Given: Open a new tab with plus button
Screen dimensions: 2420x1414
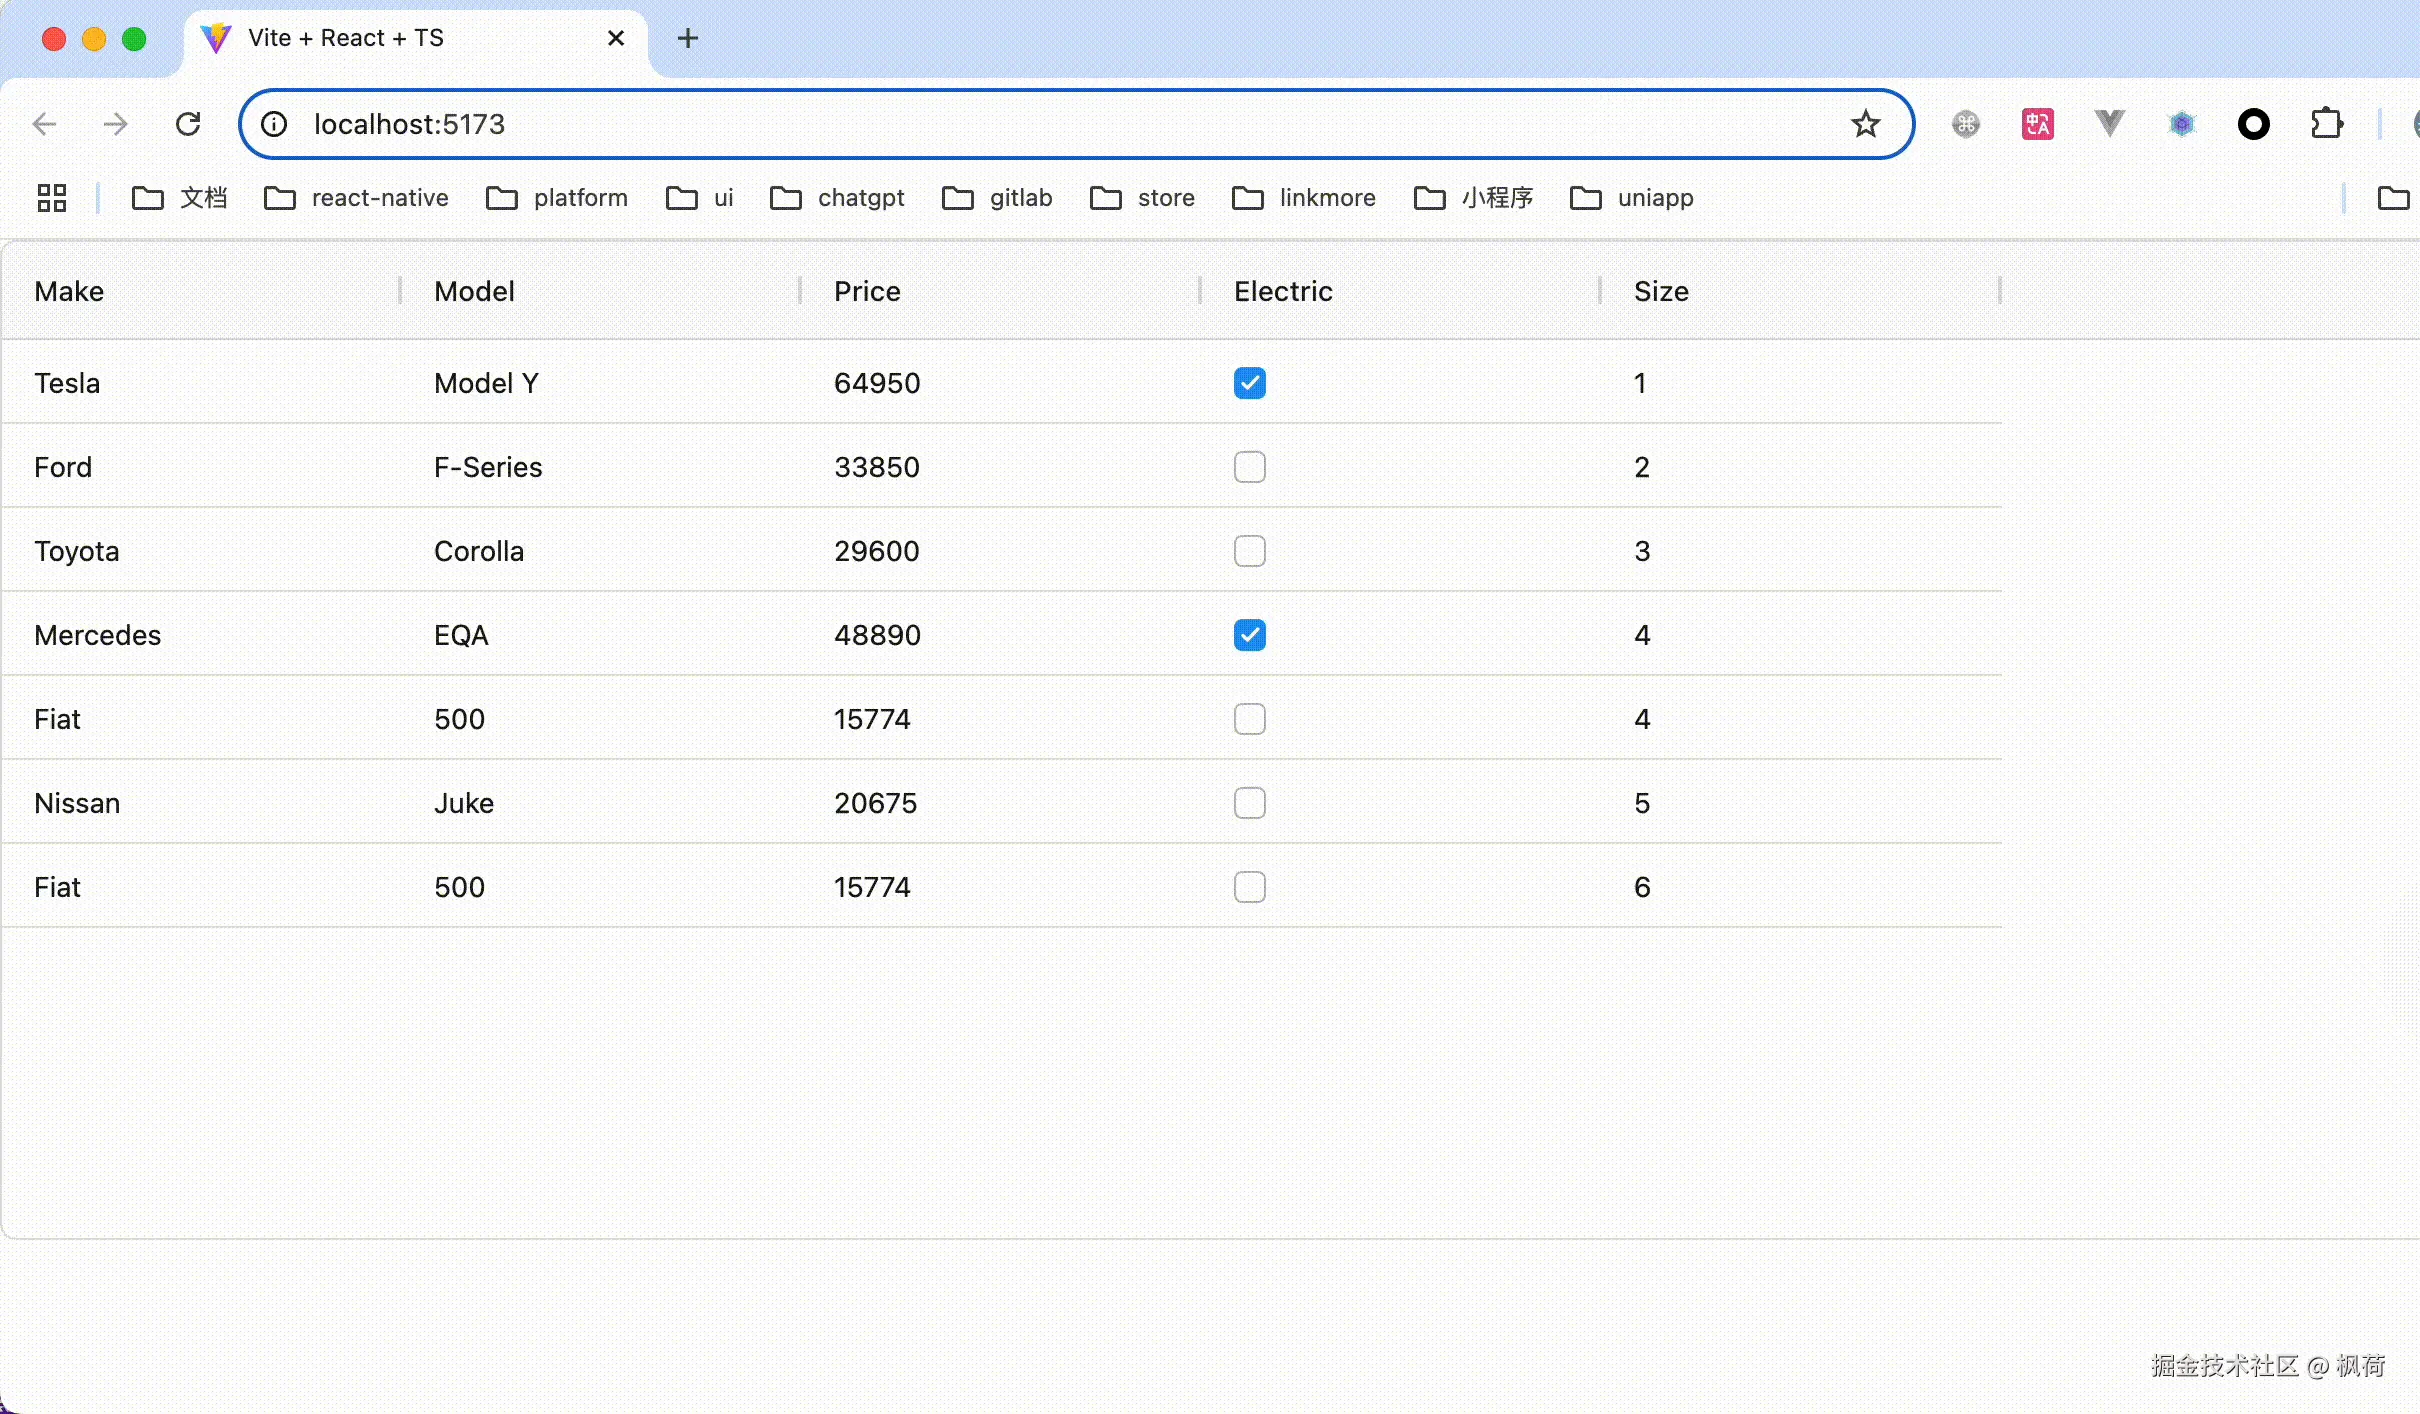Looking at the screenshot, I should pyautogui.click(x=688, y=38).
